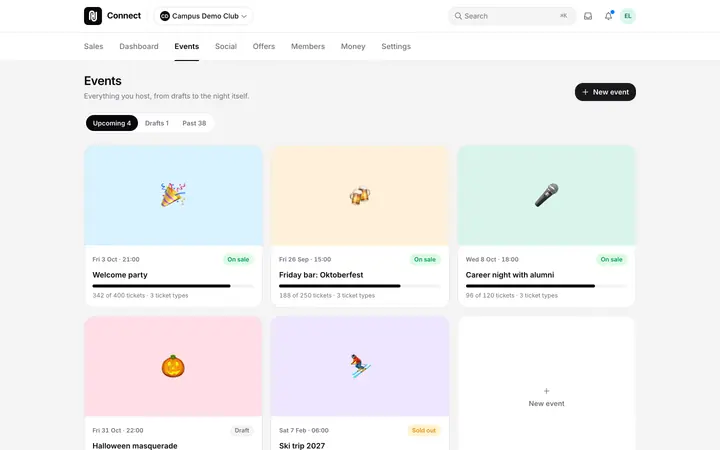Click "Sat 7 Feb · 06:00" date

(304, 430)
